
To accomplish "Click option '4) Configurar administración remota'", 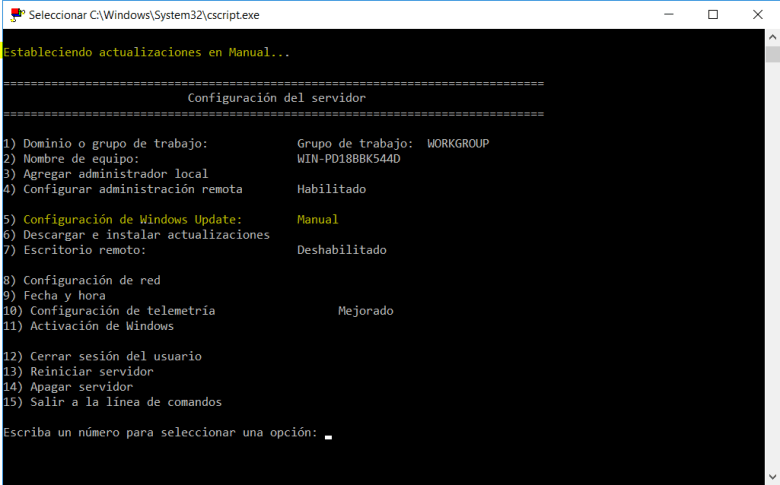I will pos(122,190).
